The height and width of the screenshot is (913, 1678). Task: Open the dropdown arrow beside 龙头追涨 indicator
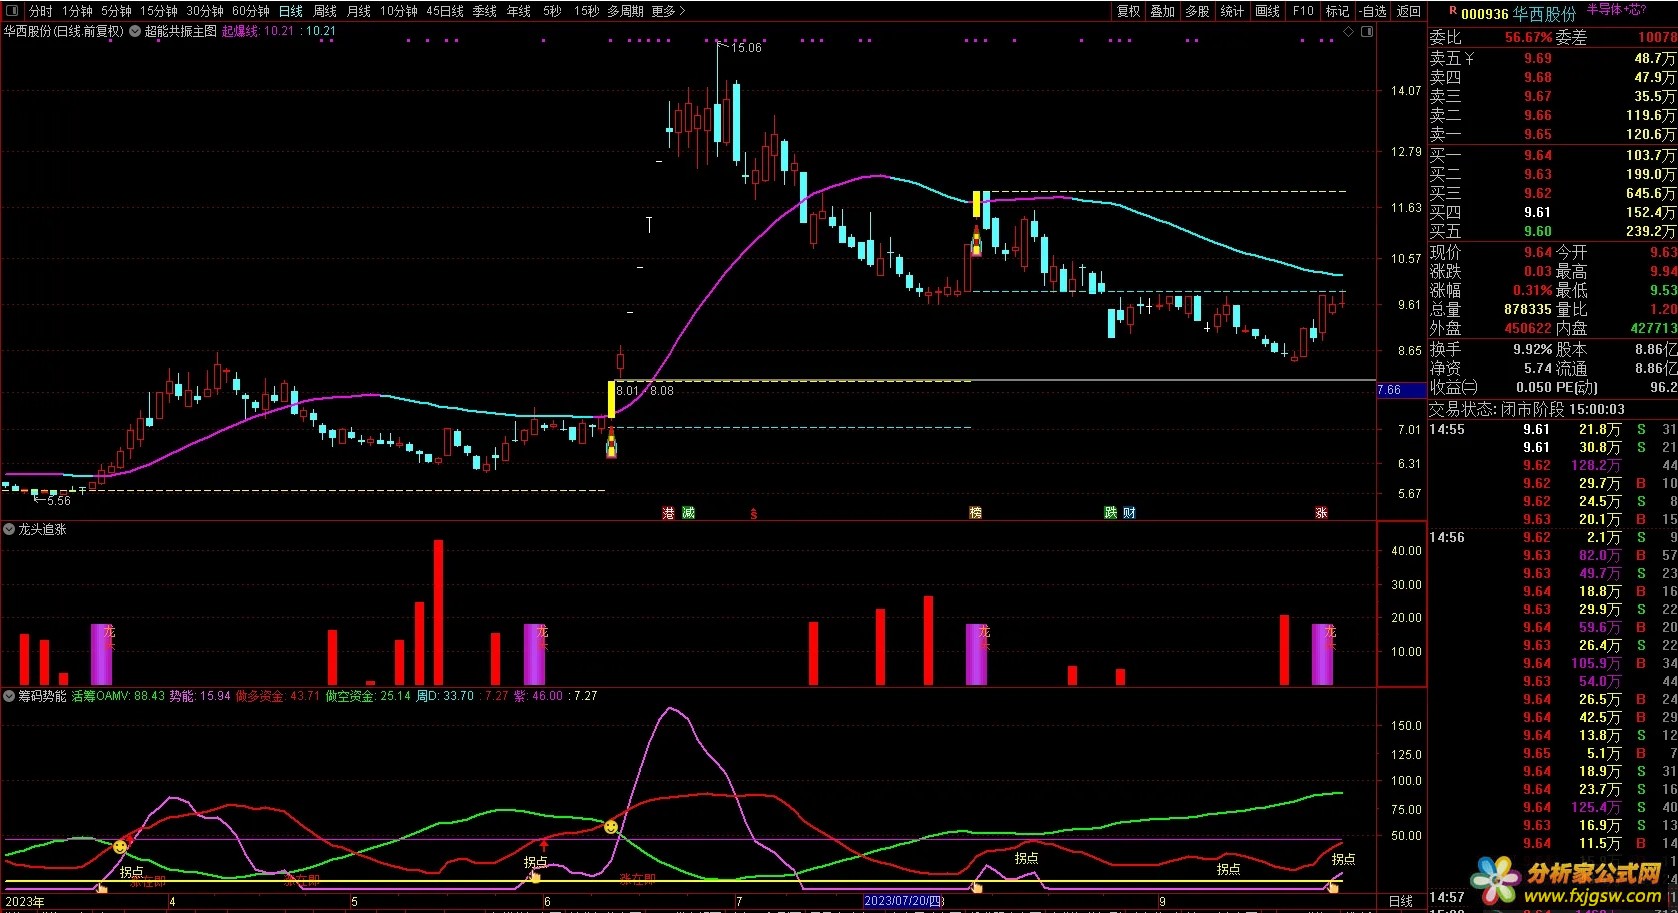point(9,529)
